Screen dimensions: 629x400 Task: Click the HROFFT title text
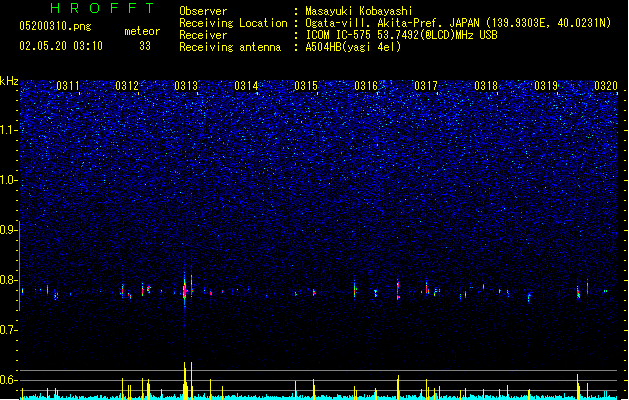click(102, 8)
